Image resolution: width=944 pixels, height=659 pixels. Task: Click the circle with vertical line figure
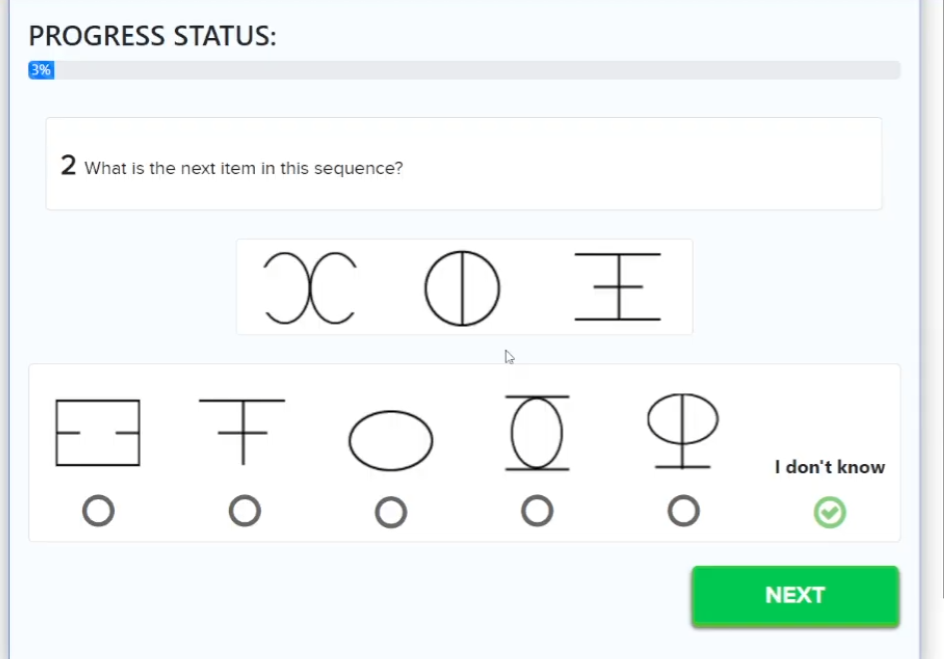click(x=462, y=288)
